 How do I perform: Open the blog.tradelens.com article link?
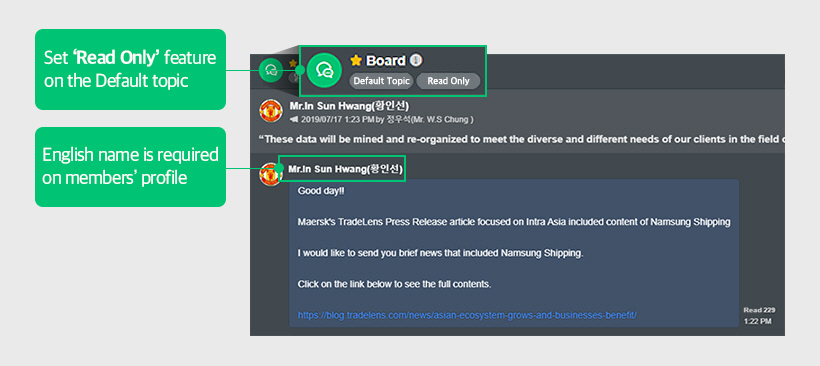pyautogui.click(x=467, y=315)
